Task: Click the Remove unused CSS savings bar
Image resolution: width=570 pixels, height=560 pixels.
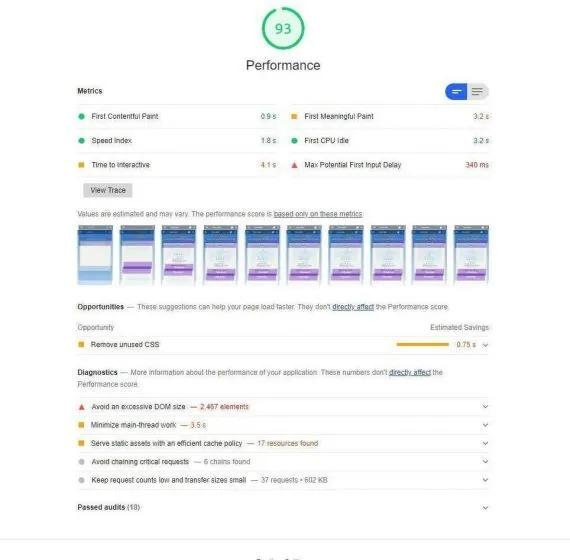Action: click(422, 344)
